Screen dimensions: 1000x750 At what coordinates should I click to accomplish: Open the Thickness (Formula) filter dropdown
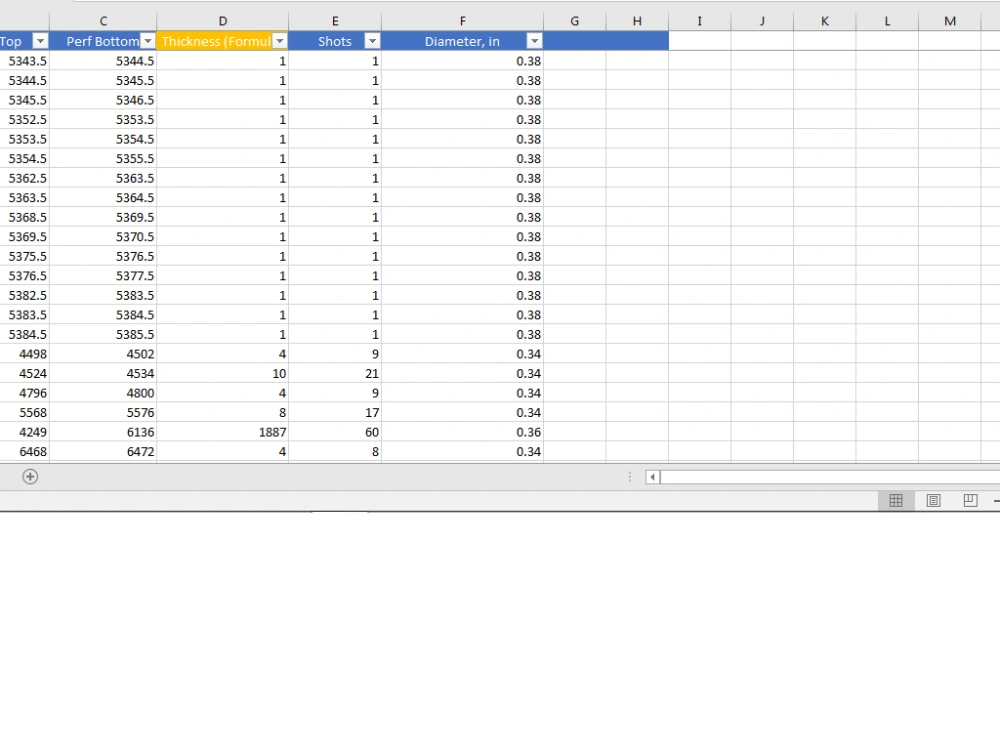pyautogui.click(x=279, y=41)
